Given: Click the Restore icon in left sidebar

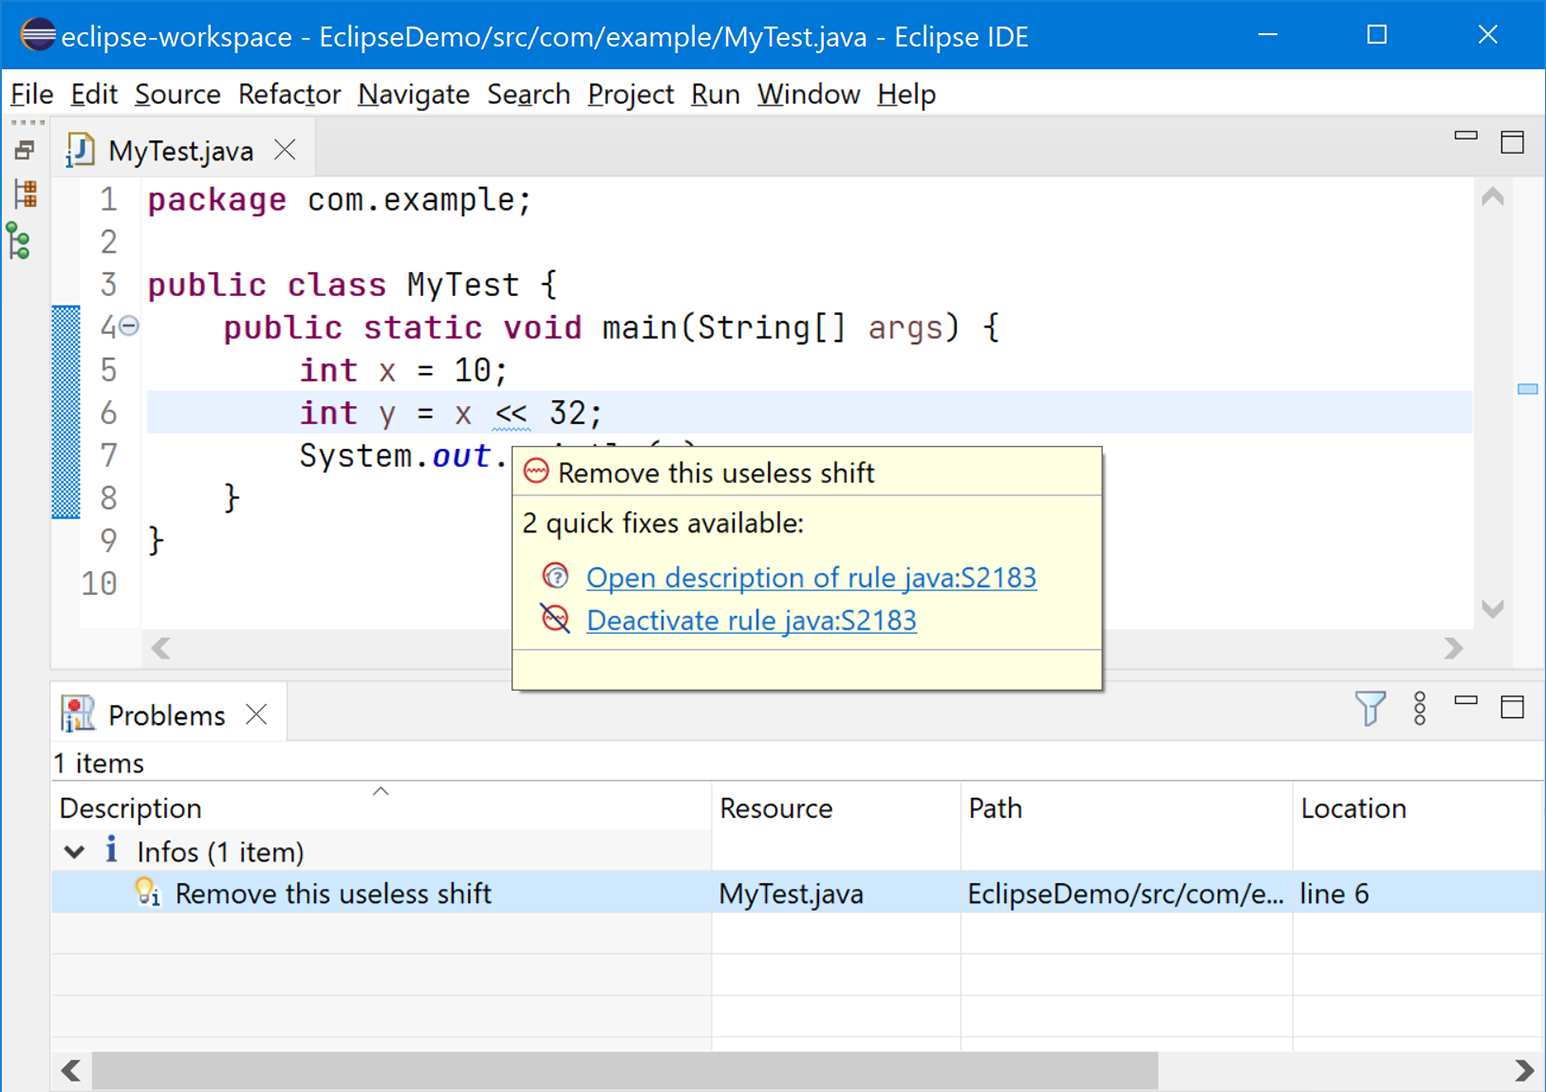Looking at the screenshot, I should tap(25, 150).
